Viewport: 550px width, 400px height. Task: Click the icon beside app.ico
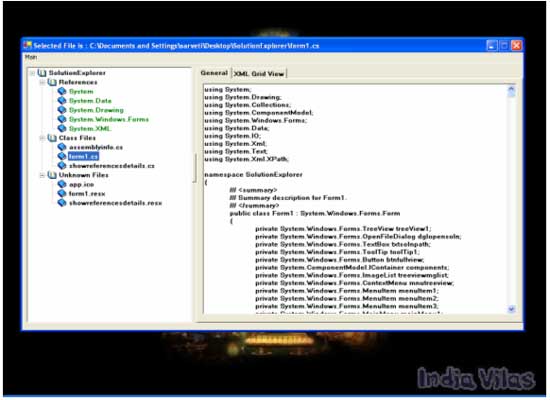point(62,184)
